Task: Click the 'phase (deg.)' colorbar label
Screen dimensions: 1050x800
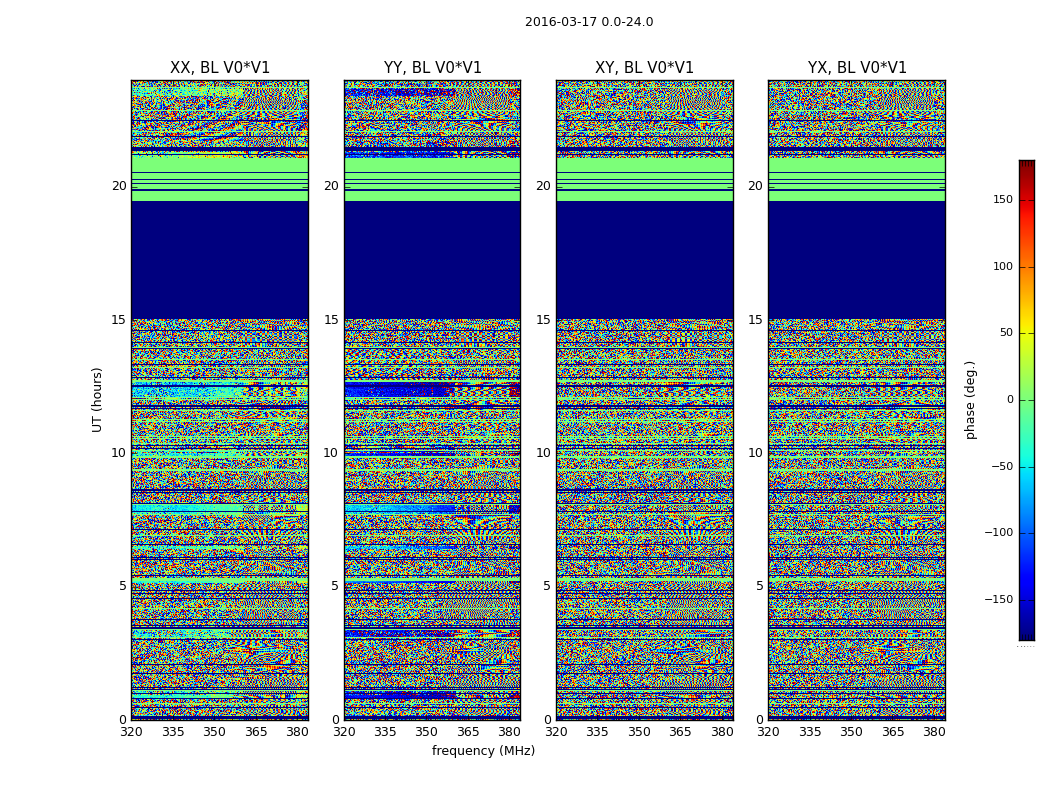Action: coord(970,400)
